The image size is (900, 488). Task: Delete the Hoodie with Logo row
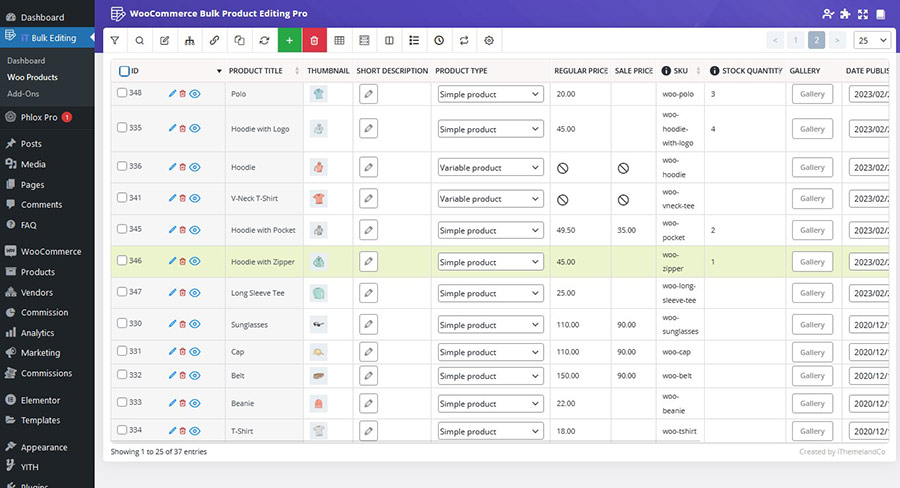pos(183,129)
